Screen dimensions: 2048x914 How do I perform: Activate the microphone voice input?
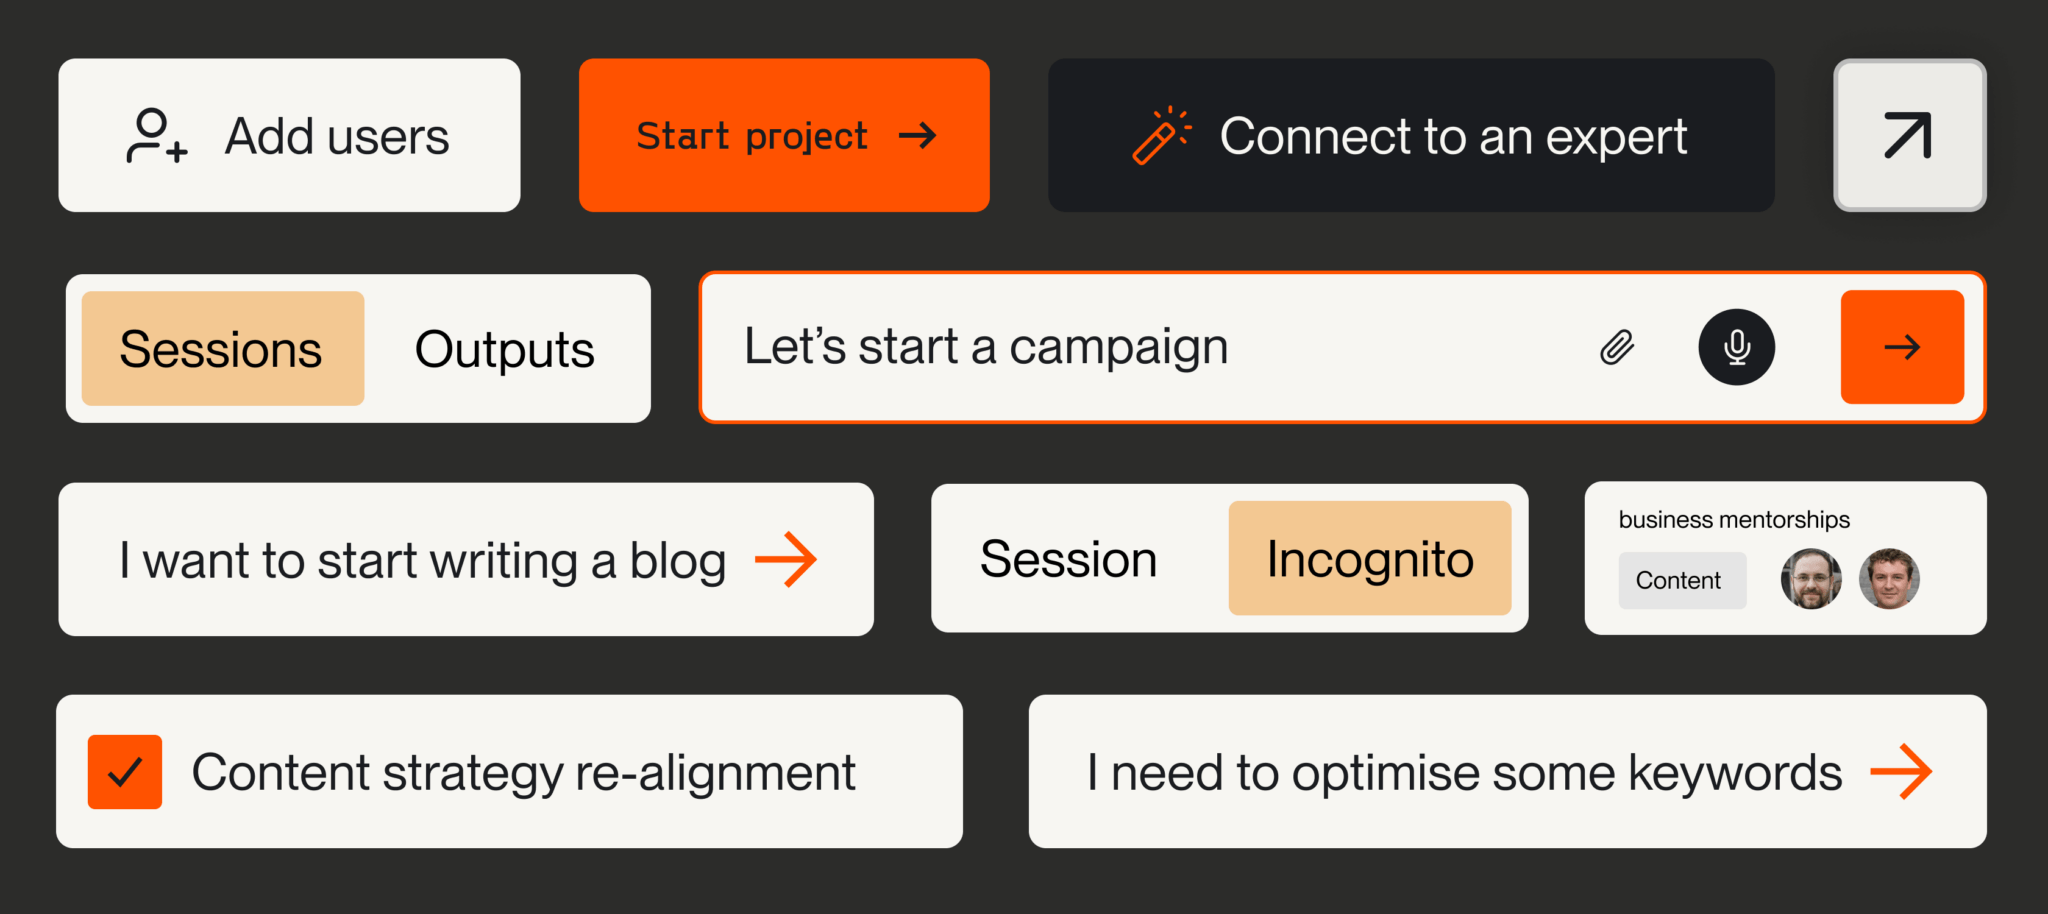[1736, 347]
